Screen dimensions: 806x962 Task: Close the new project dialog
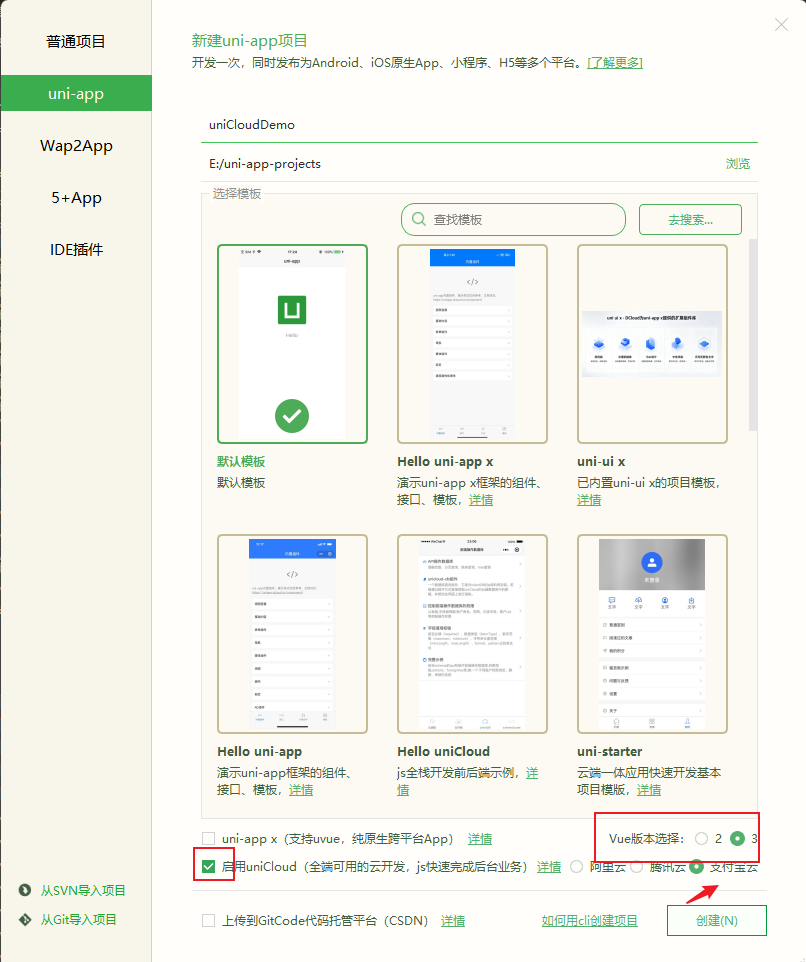point(781,25)
